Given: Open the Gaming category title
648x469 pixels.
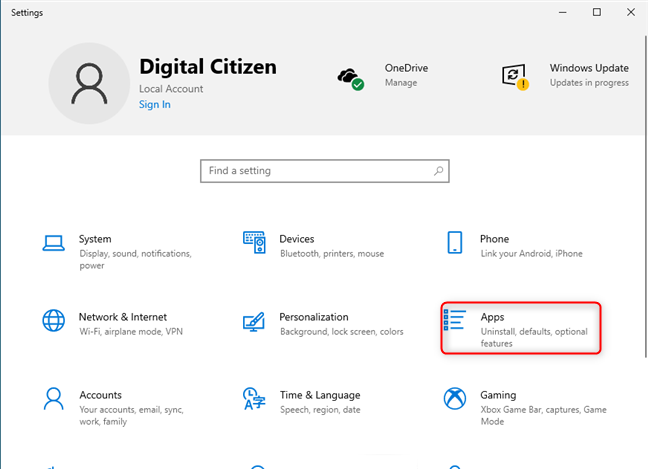Looking at the screenshot, I should click(498, 395).
